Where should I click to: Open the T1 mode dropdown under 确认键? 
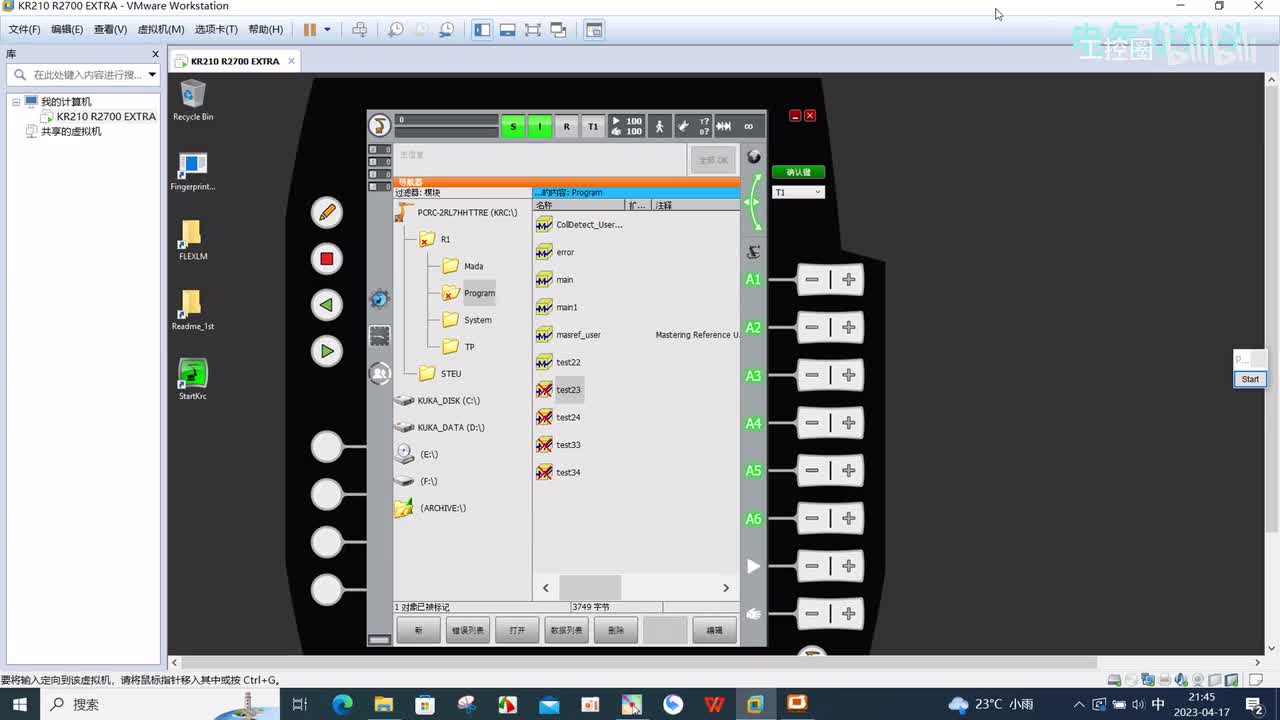[798, 192]
